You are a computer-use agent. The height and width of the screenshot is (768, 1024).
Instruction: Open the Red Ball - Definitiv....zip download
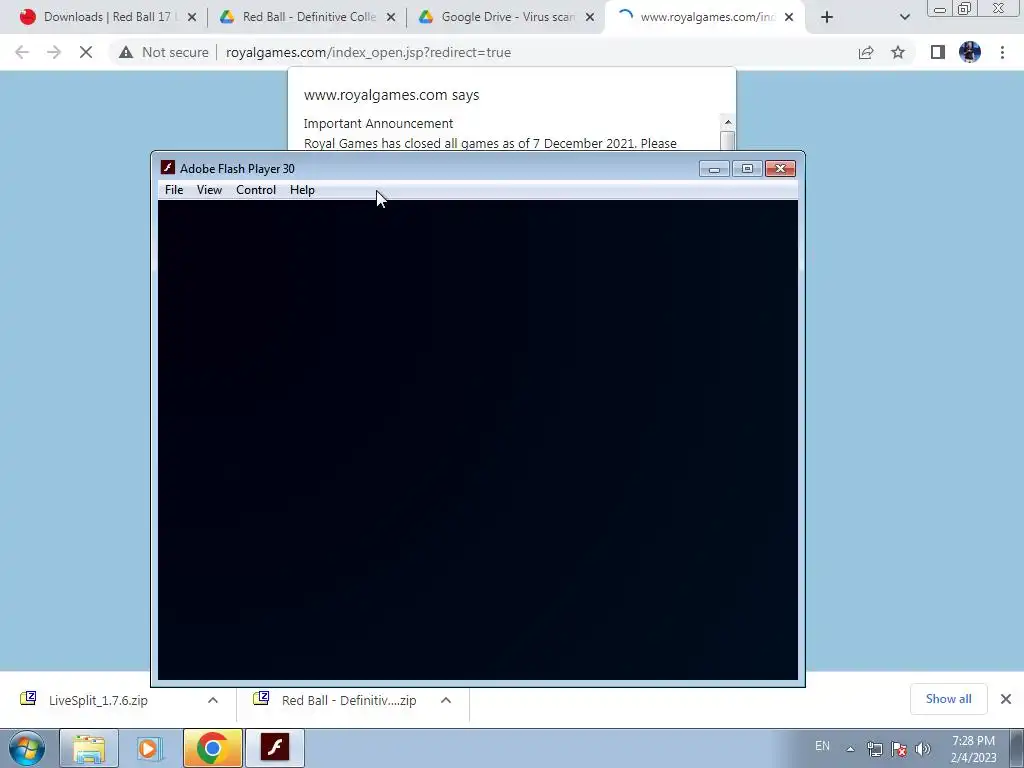click(x=349, y=700)
